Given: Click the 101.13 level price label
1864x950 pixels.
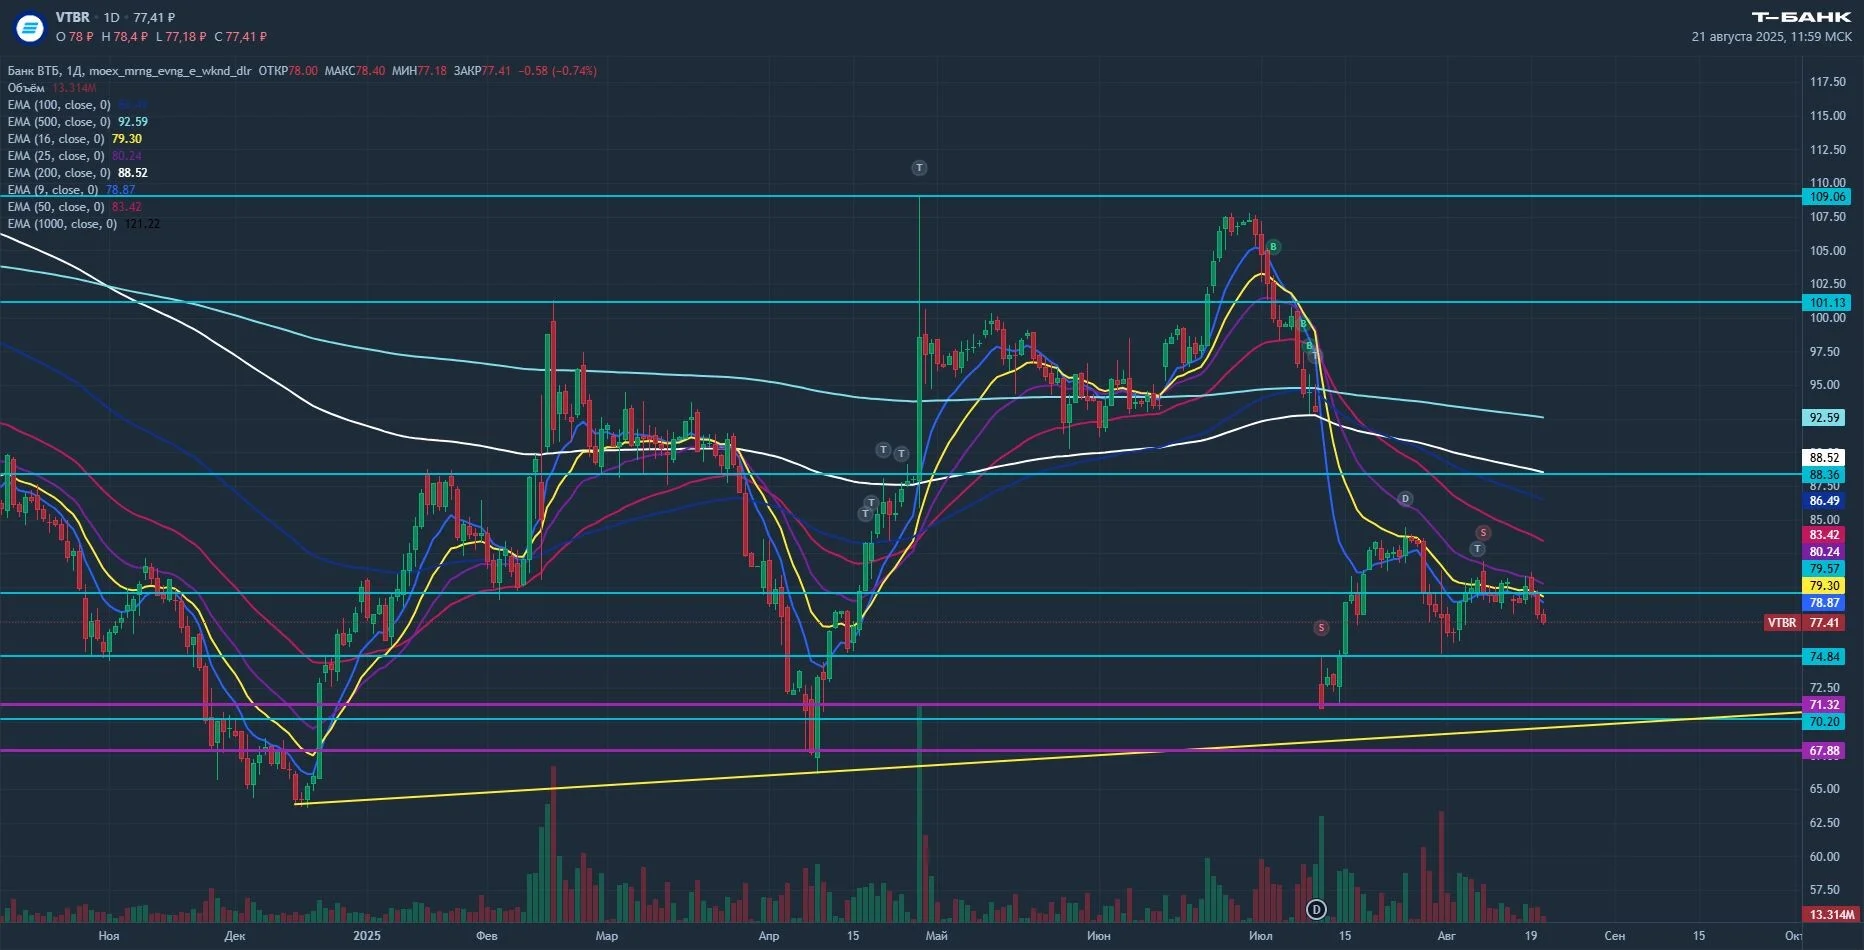Looking at the screenshot, I should [1827, 303].
